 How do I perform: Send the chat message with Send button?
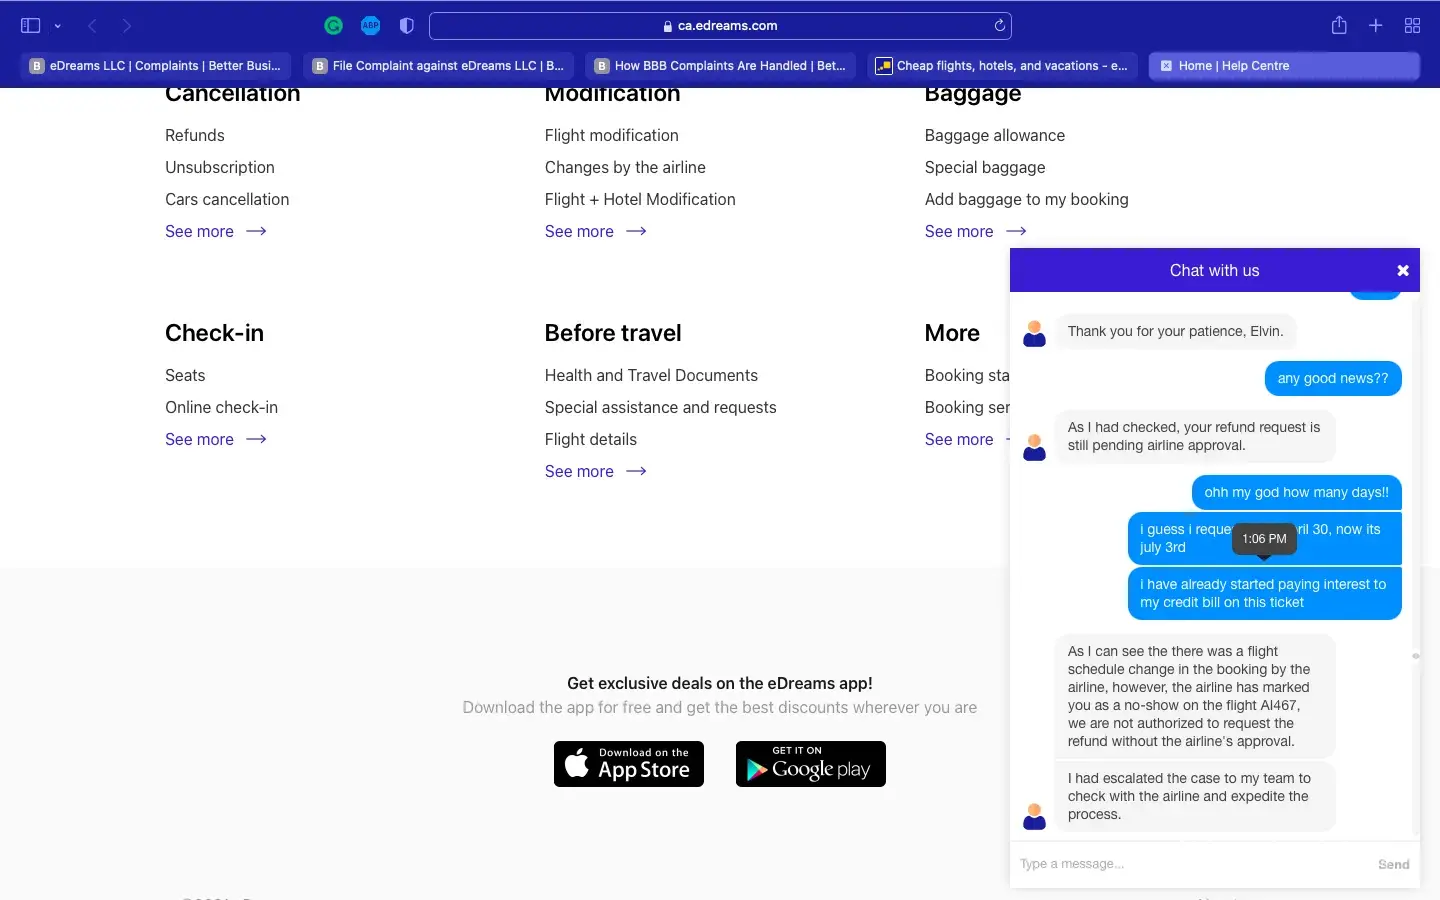click(x=1394, y=865)
